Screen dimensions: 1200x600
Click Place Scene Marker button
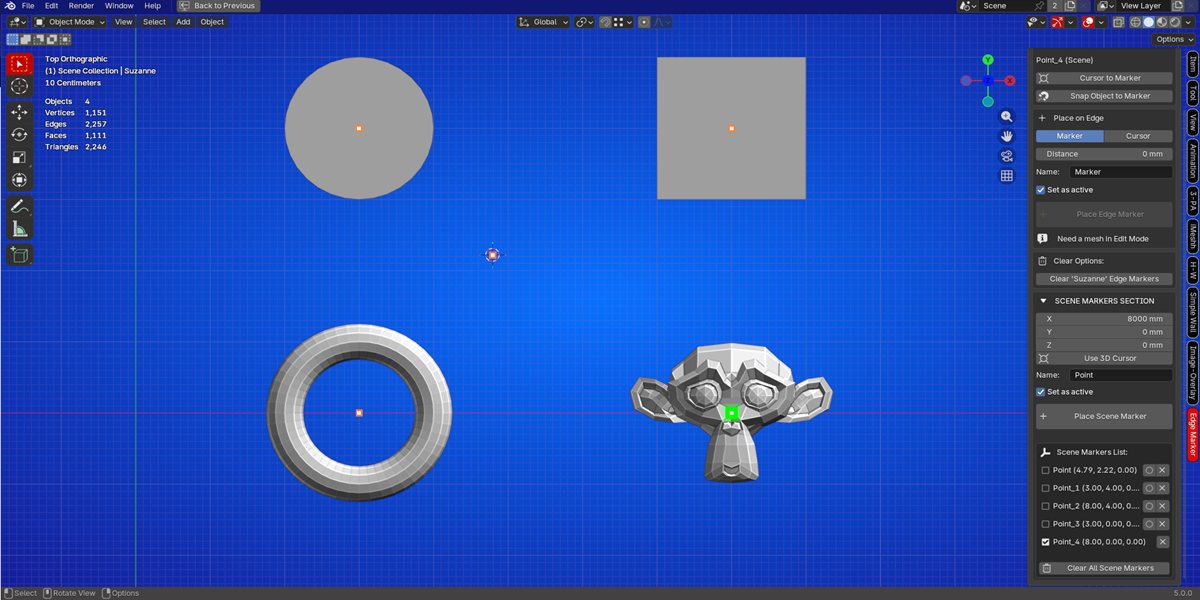1104,416
